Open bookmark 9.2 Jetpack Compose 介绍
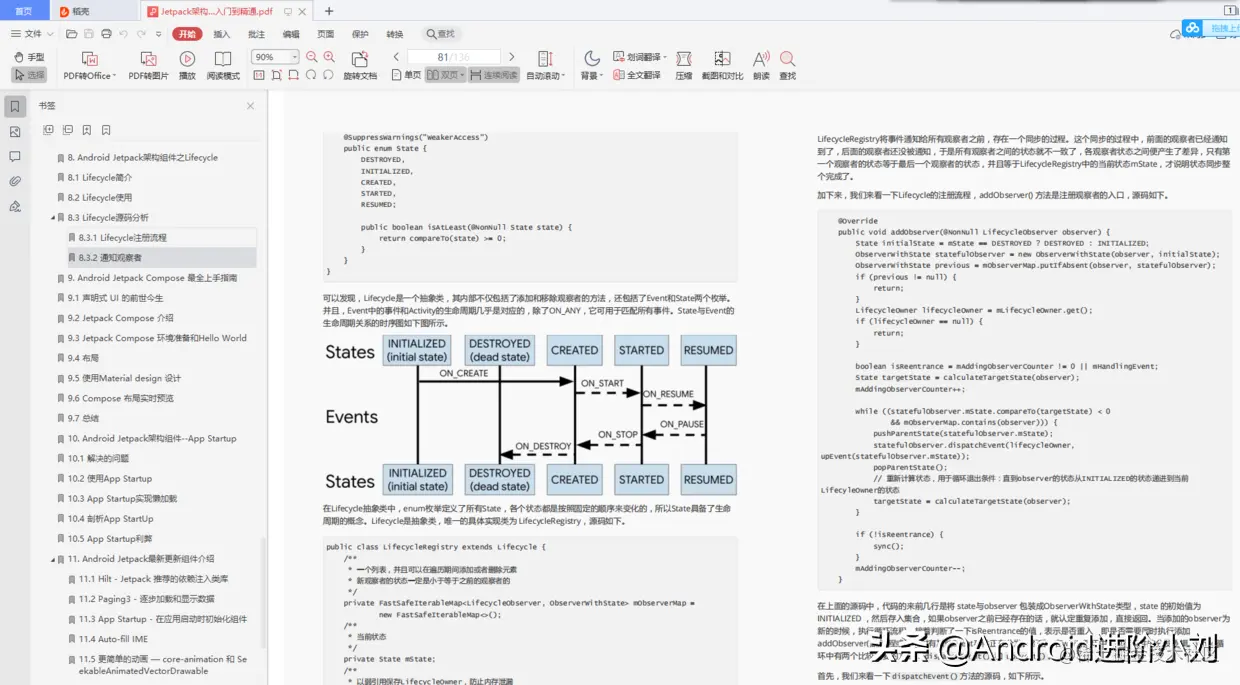 [120, 318]
